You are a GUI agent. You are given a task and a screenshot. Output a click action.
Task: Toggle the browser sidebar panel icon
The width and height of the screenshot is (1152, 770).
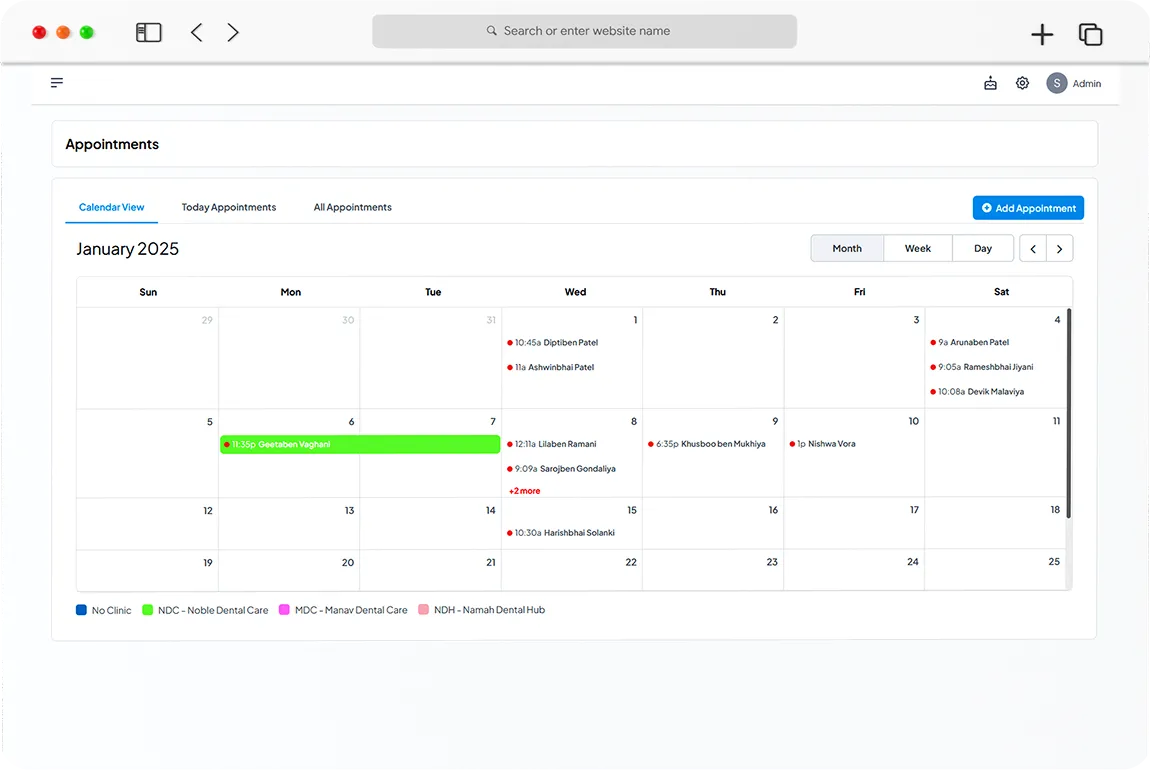(148, 32)
